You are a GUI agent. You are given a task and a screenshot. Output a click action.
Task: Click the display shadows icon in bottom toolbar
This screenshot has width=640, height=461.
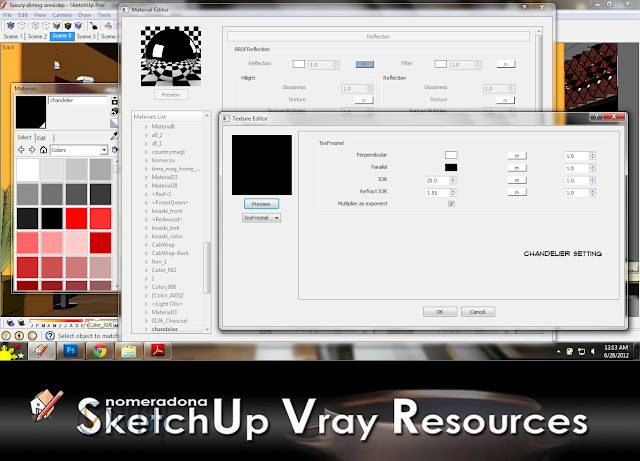point(21,323)
